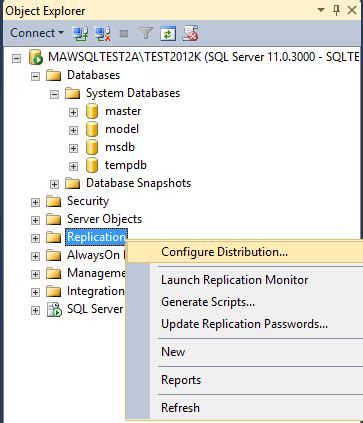Click the master database cylinder icon

pos(92,111)
